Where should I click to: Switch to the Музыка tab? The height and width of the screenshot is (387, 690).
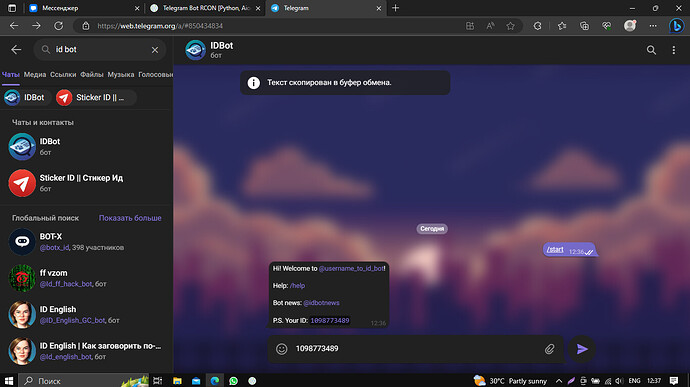[x=121, y=75]
